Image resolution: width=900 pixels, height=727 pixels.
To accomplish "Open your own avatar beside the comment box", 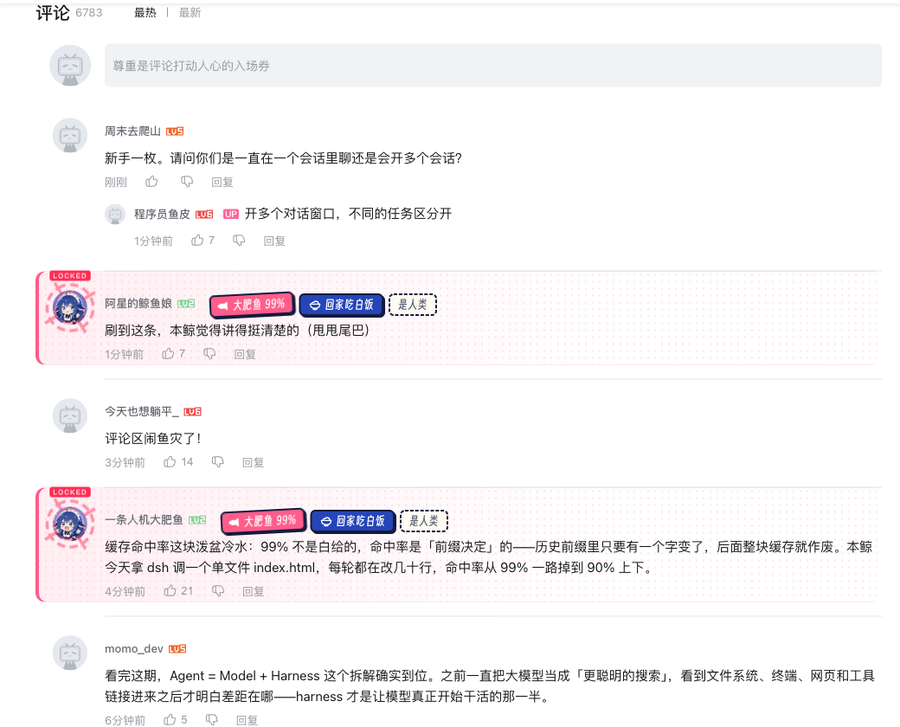I will [x=70, y=65].
